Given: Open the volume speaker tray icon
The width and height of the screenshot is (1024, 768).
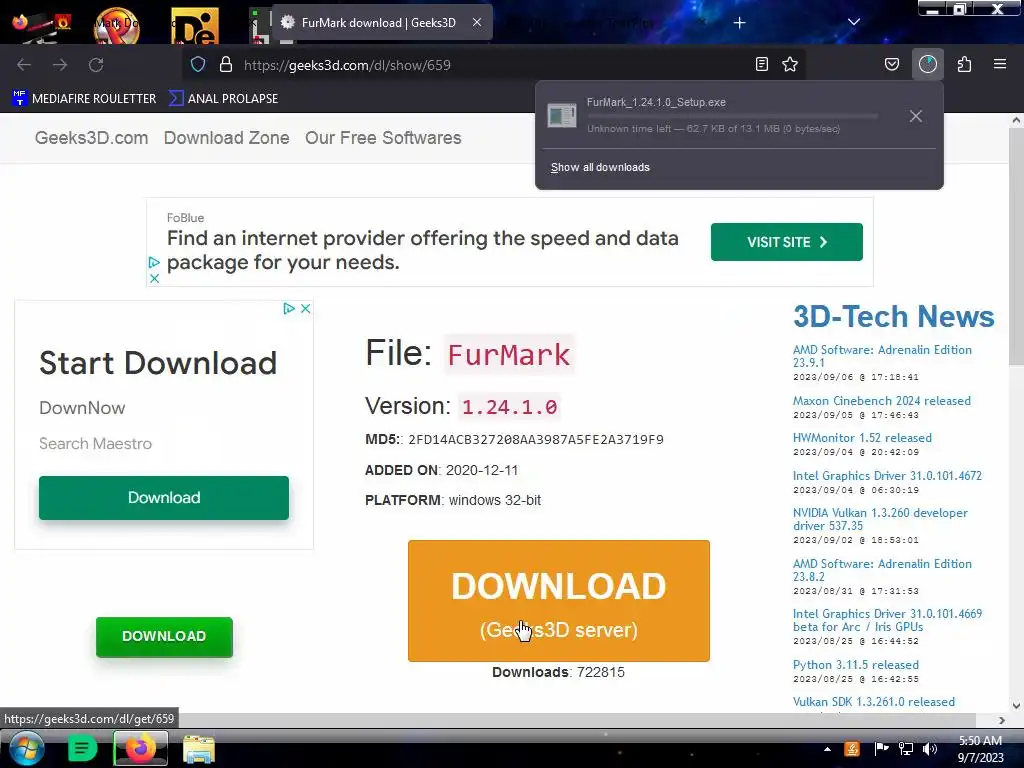Looking at the screenshot, I should tap(929, 749).
